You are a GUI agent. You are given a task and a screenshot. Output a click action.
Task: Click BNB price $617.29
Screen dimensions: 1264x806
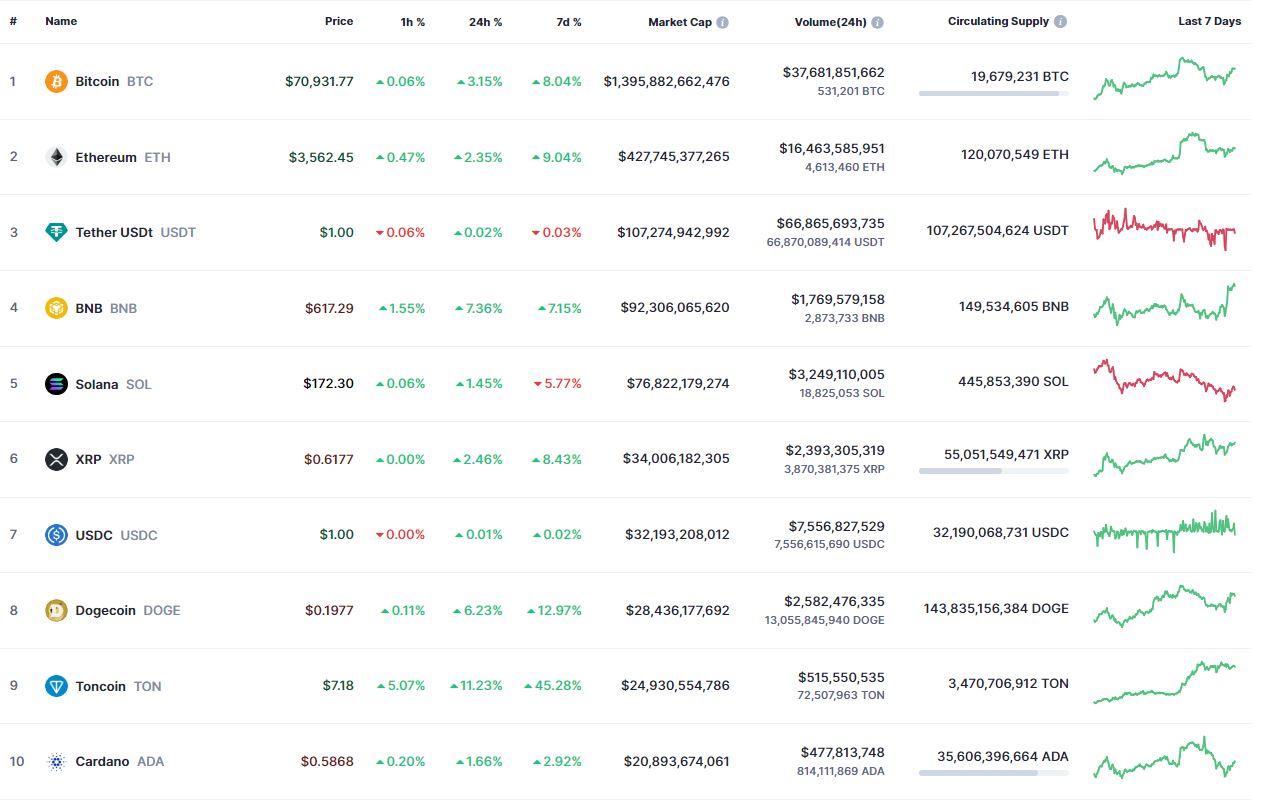tap(329, 308)
